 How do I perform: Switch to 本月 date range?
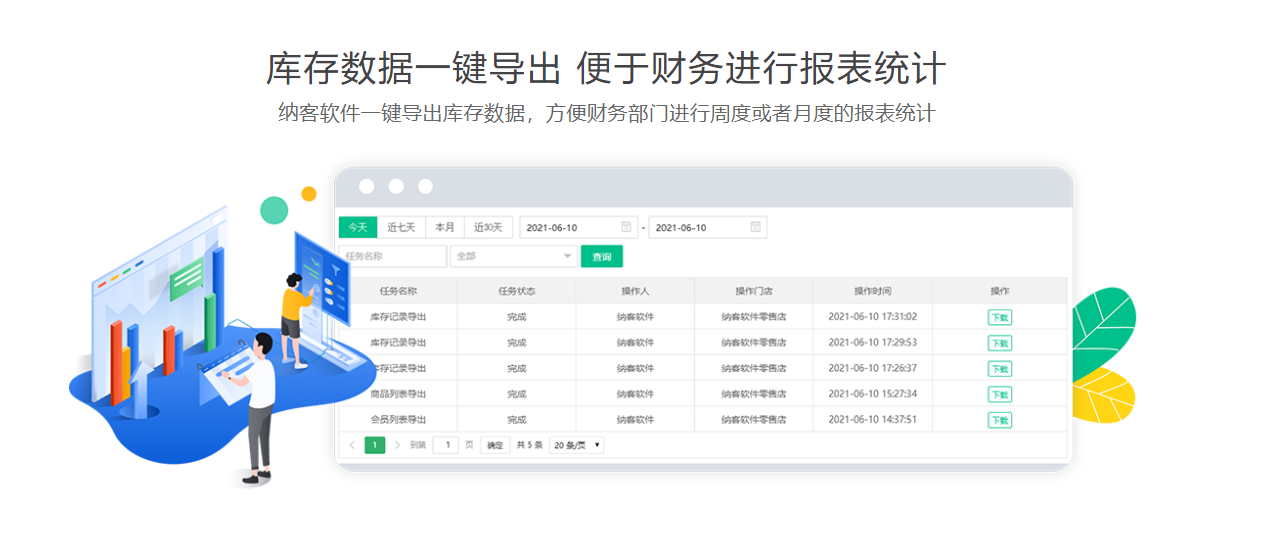[x=445, y=227]
